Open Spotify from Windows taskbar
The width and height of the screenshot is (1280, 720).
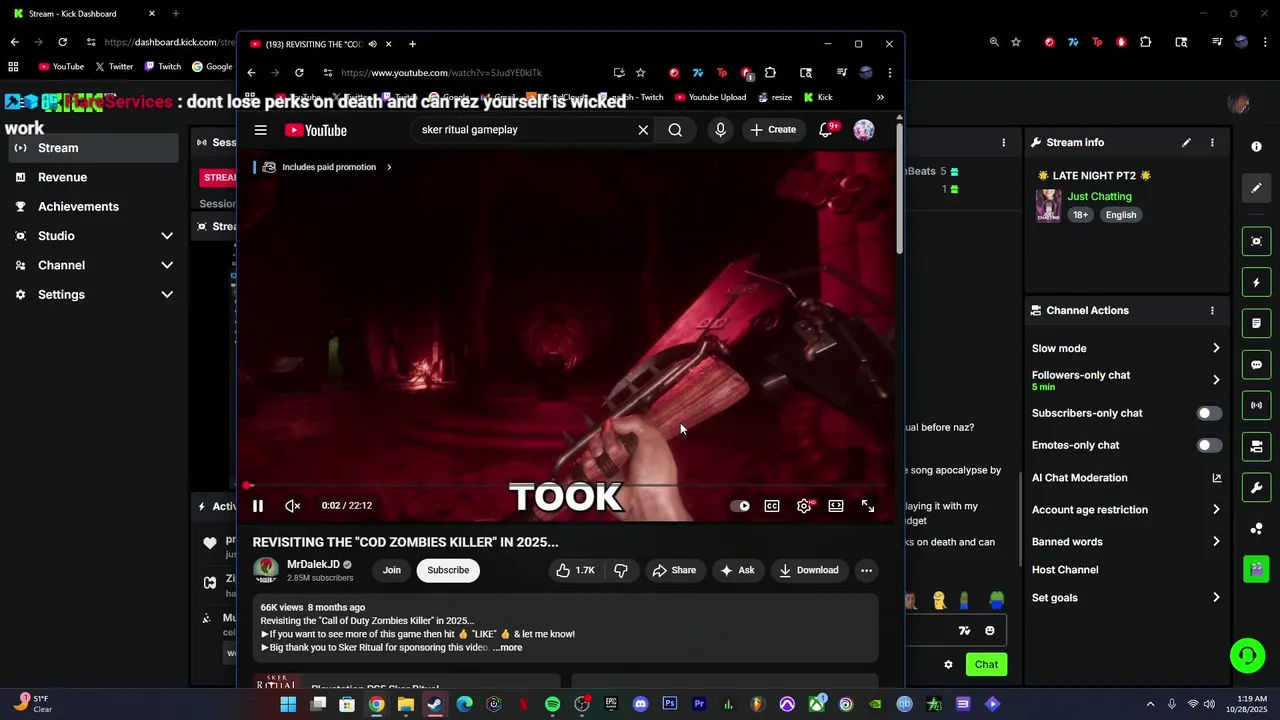pos(553,704)
